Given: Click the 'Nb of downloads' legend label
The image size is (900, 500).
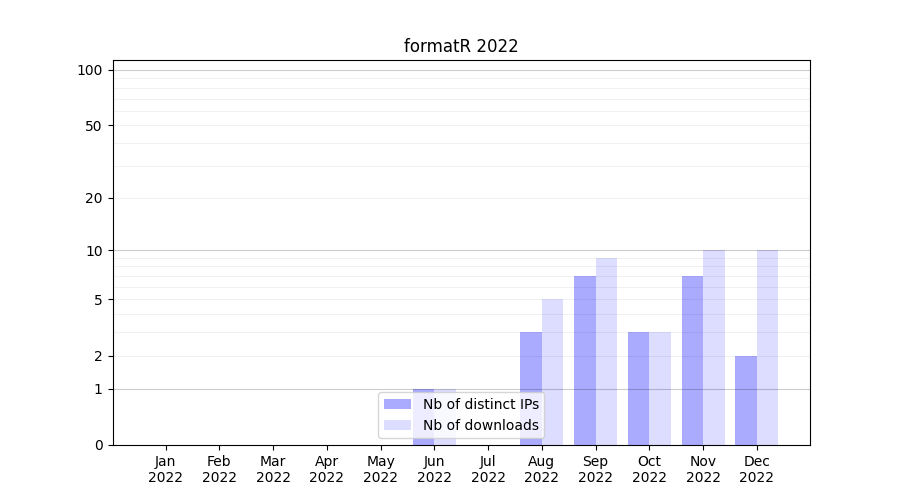Looking at the screenshot, I should 480,425.
